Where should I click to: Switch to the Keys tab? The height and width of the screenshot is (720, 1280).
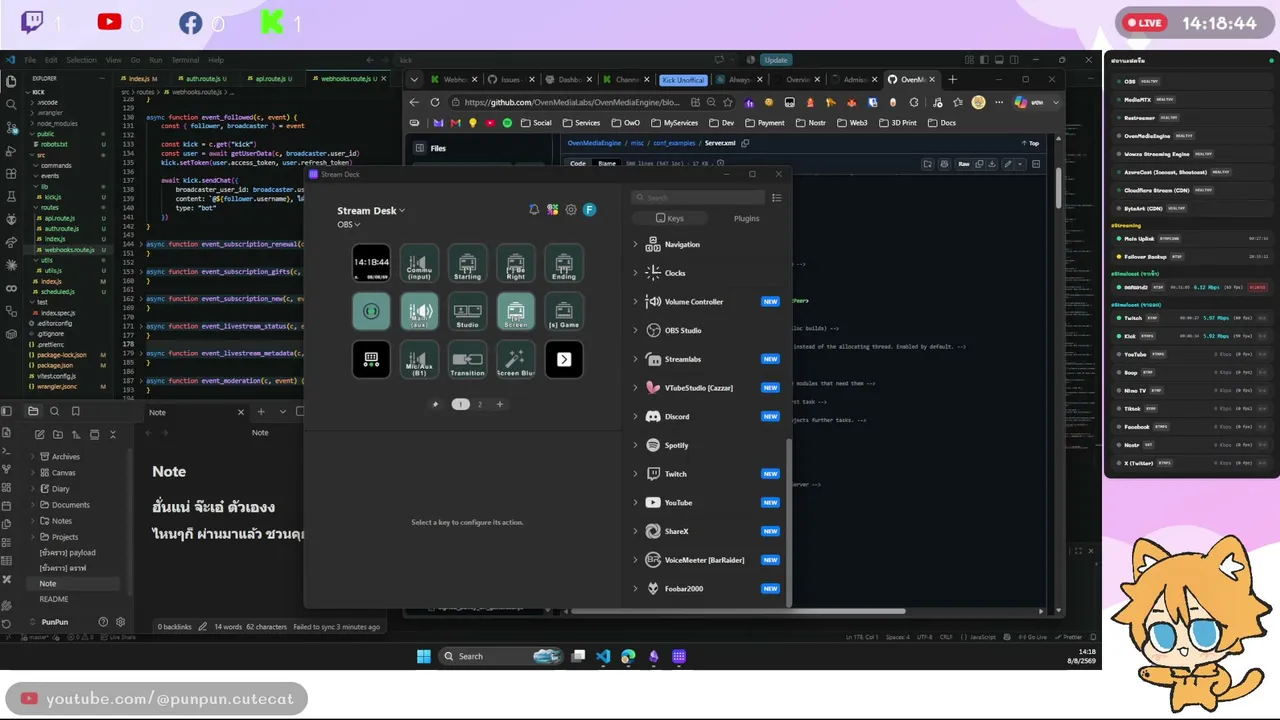click(x=669, y=218)
